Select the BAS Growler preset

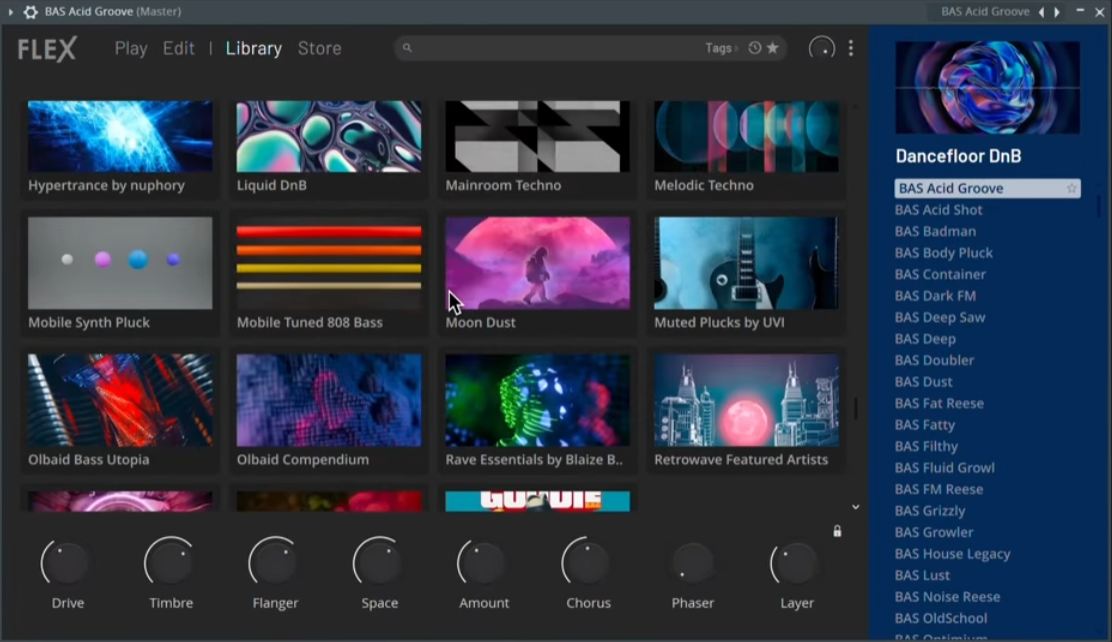click(934, 532)
